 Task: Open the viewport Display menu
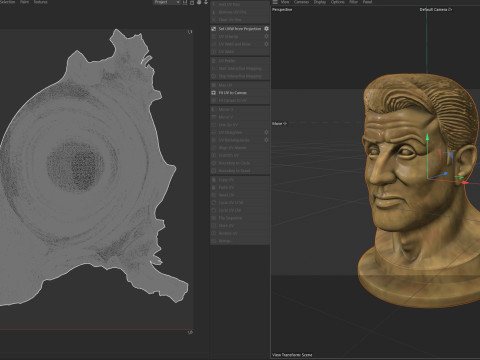[x=320, y=2]
